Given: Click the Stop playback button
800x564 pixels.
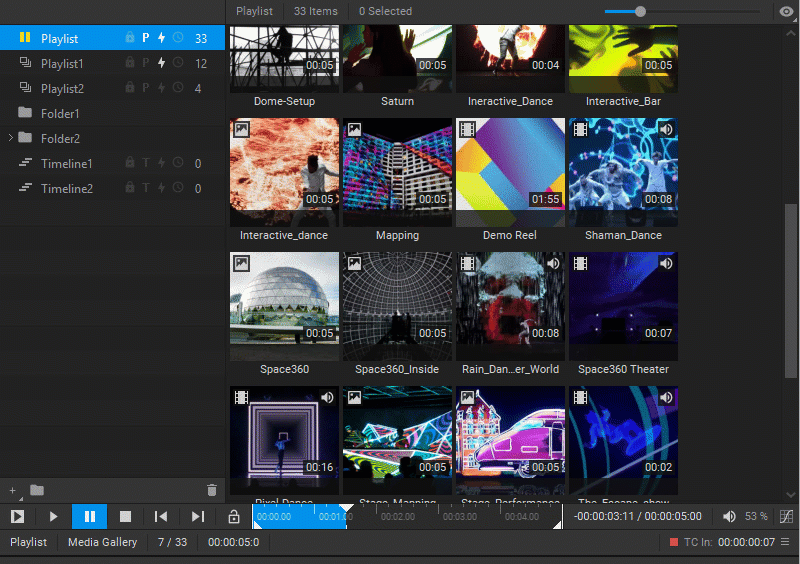Looking at the screenshot, I should click(x=125, y=517).
